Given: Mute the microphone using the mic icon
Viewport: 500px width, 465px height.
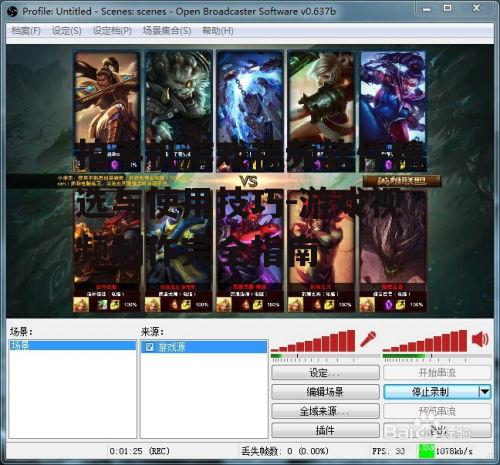Looking at the screenshot, I should 368,339.
